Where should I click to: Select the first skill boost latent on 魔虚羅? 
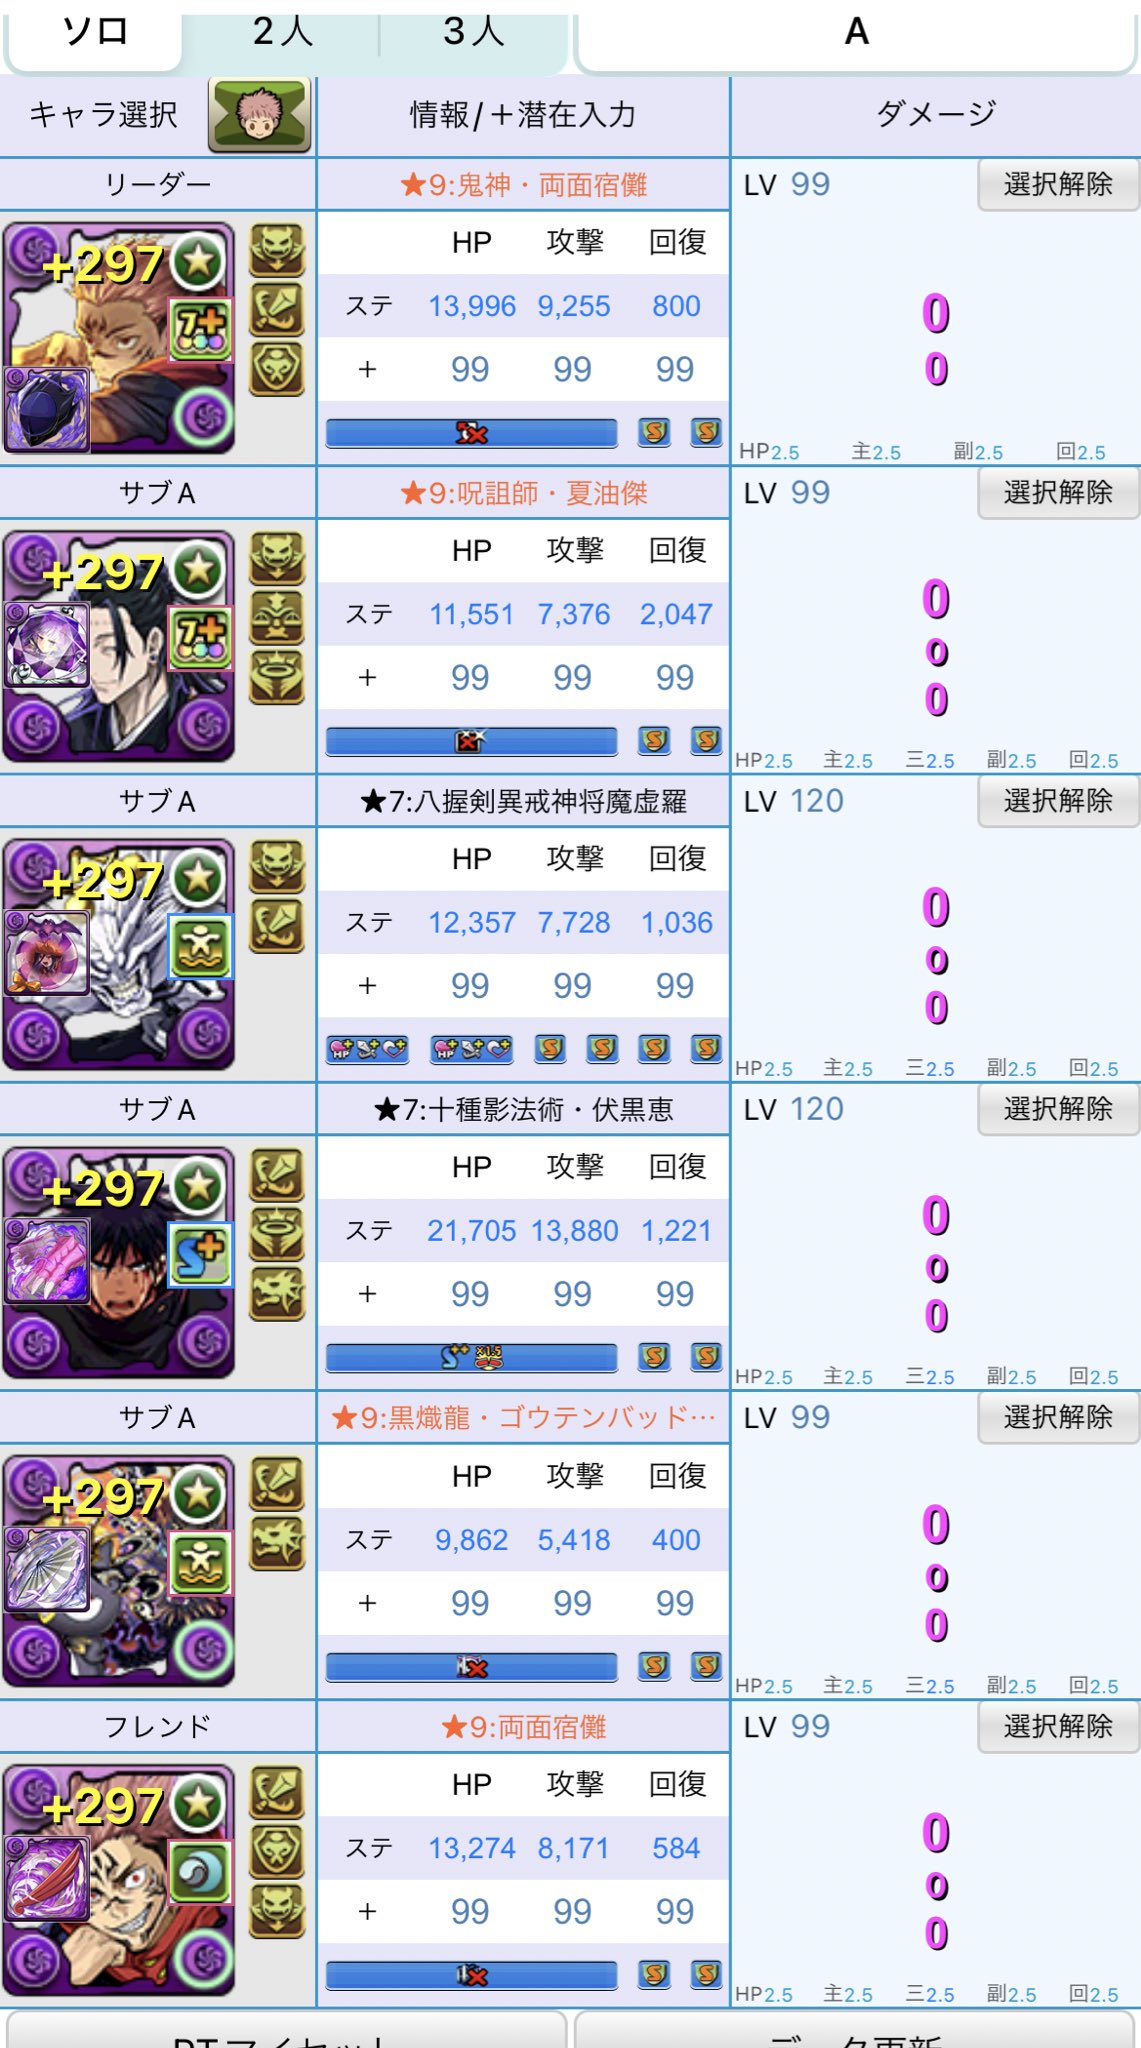(x=550, y=1048)
